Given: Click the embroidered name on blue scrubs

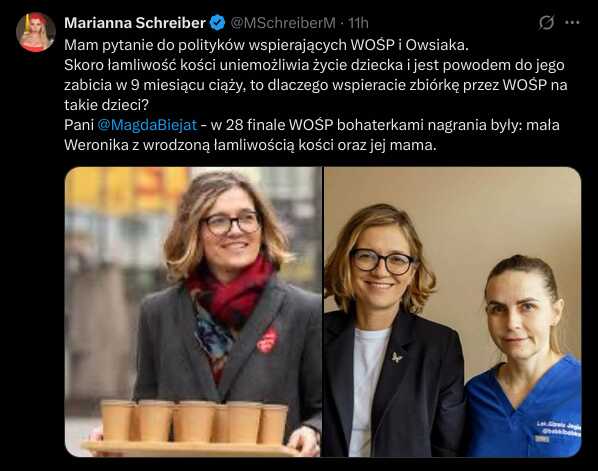Looking at the screenshot, I should pyautogui.click(x=558, y=428).
